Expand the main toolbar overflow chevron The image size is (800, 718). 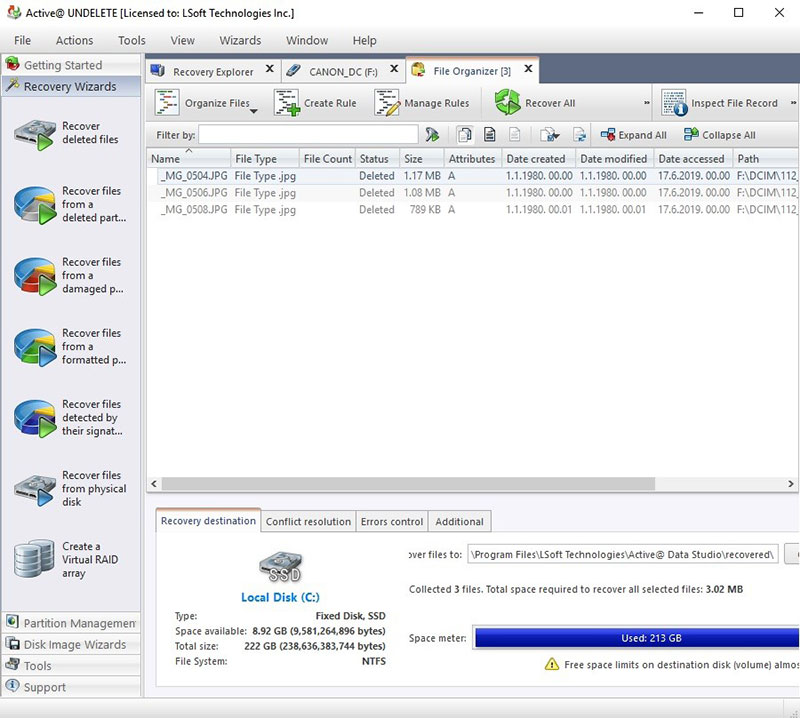click(646, 103)
